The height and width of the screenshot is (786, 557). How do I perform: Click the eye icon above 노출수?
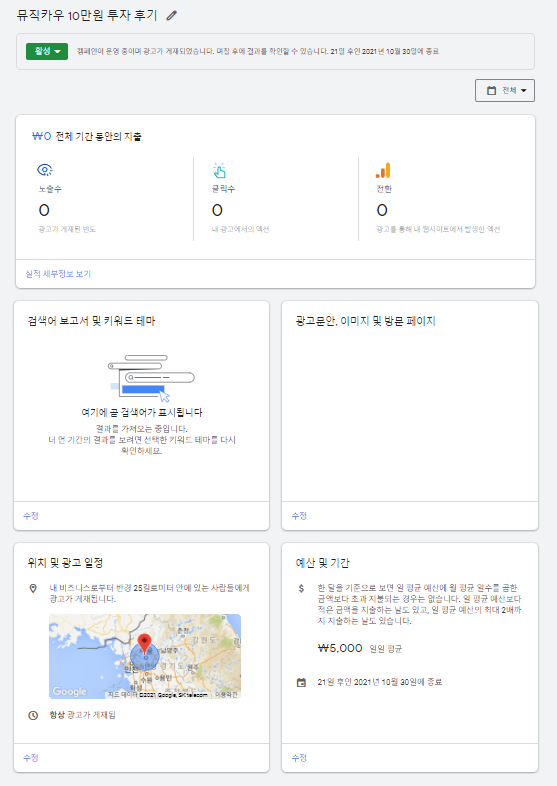pos(45,170)
